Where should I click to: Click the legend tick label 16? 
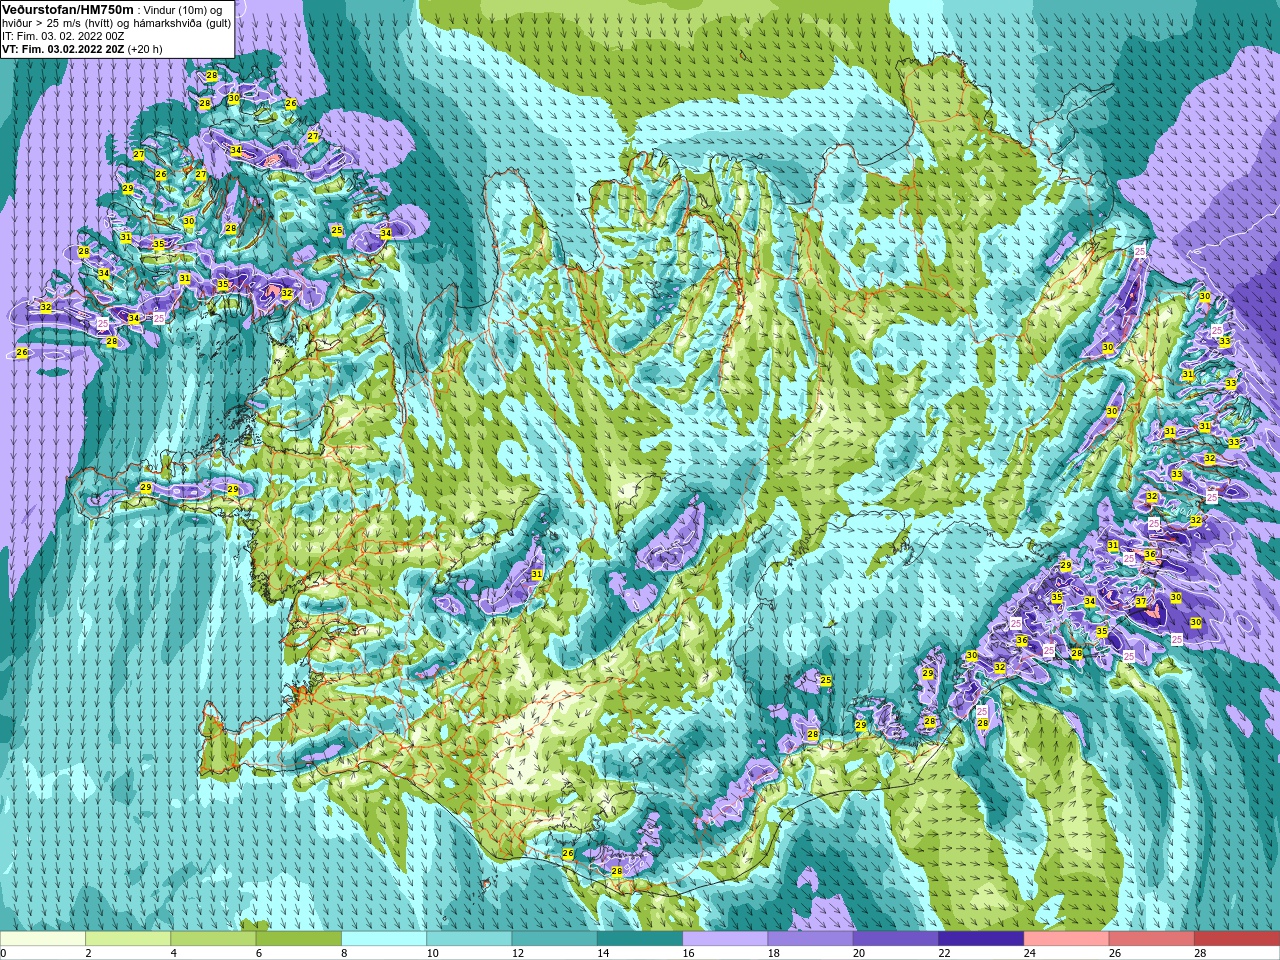(x=689, y=953)
